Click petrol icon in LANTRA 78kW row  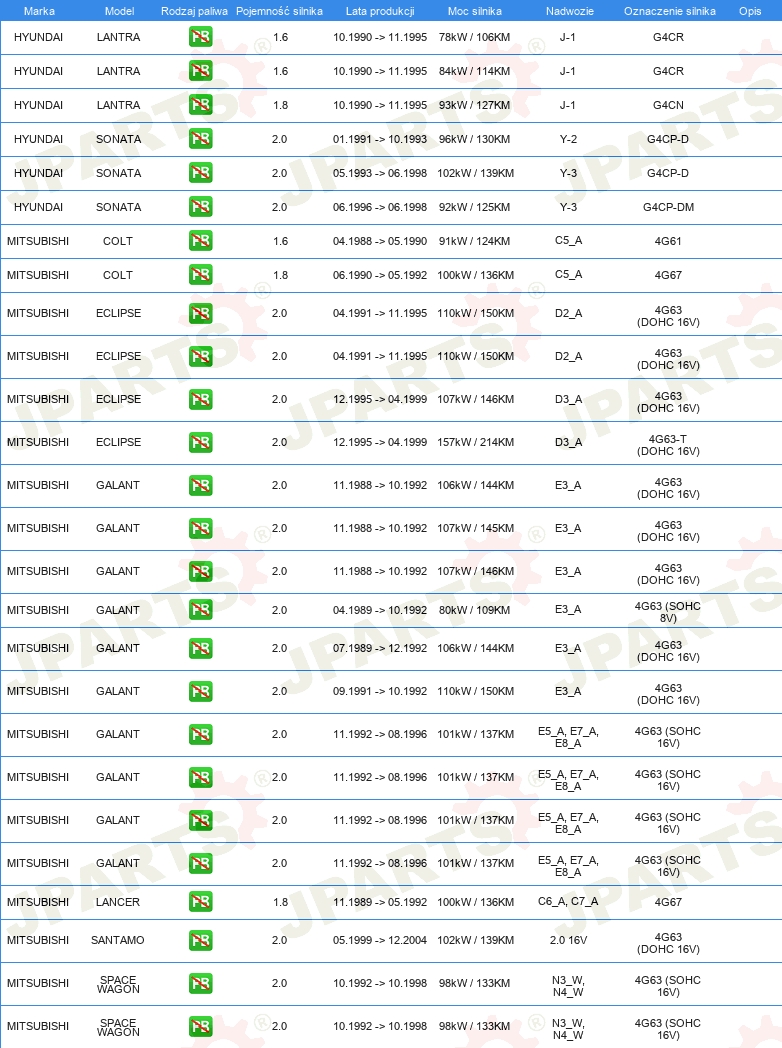tap(201, 37)
